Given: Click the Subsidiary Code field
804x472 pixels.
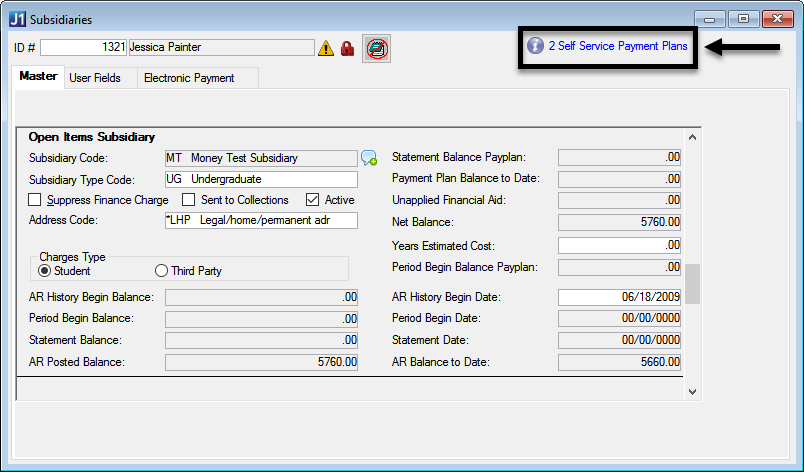Looking at the screenshot, I should tap(261, 158).
